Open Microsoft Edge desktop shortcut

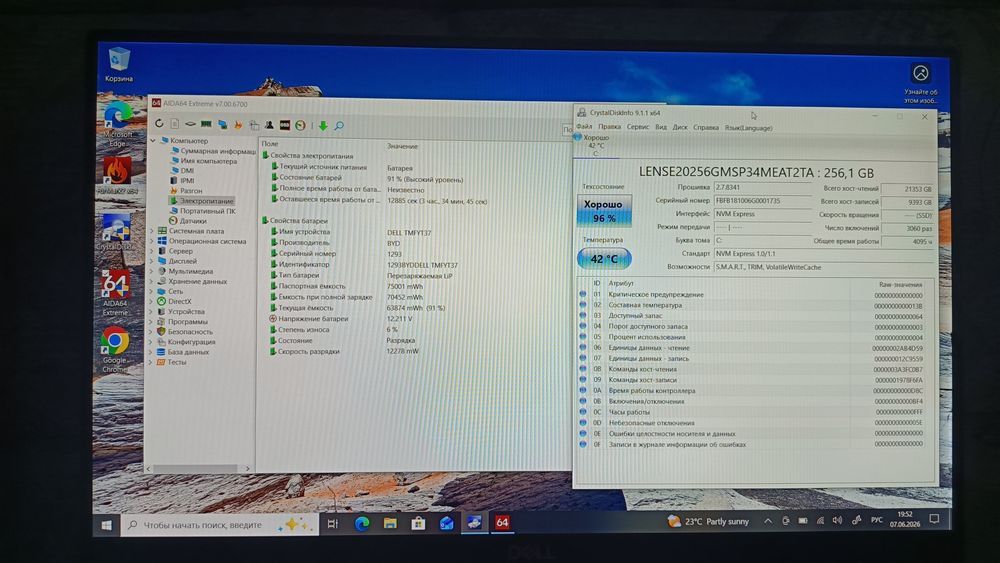117,124
